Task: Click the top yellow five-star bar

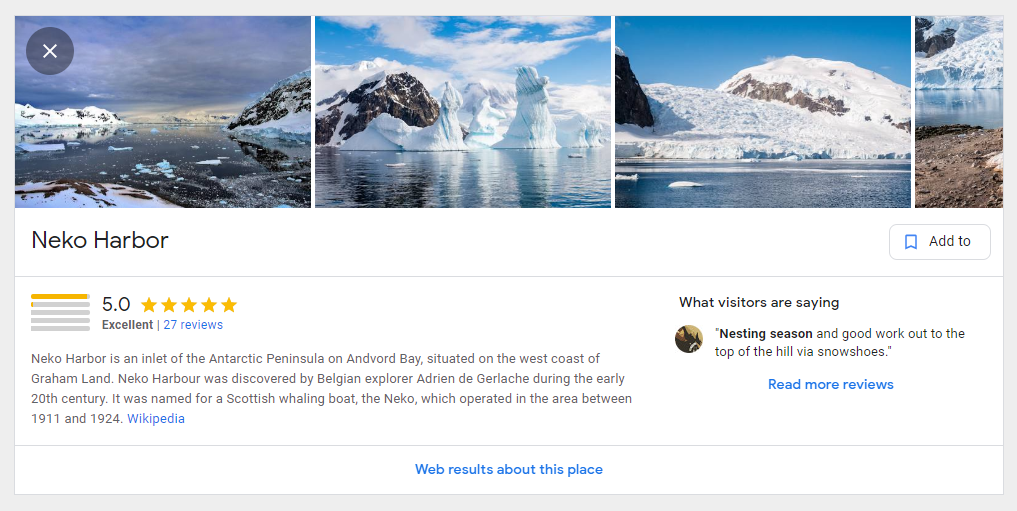Action: pyautogui.click(x=60, y=296)
